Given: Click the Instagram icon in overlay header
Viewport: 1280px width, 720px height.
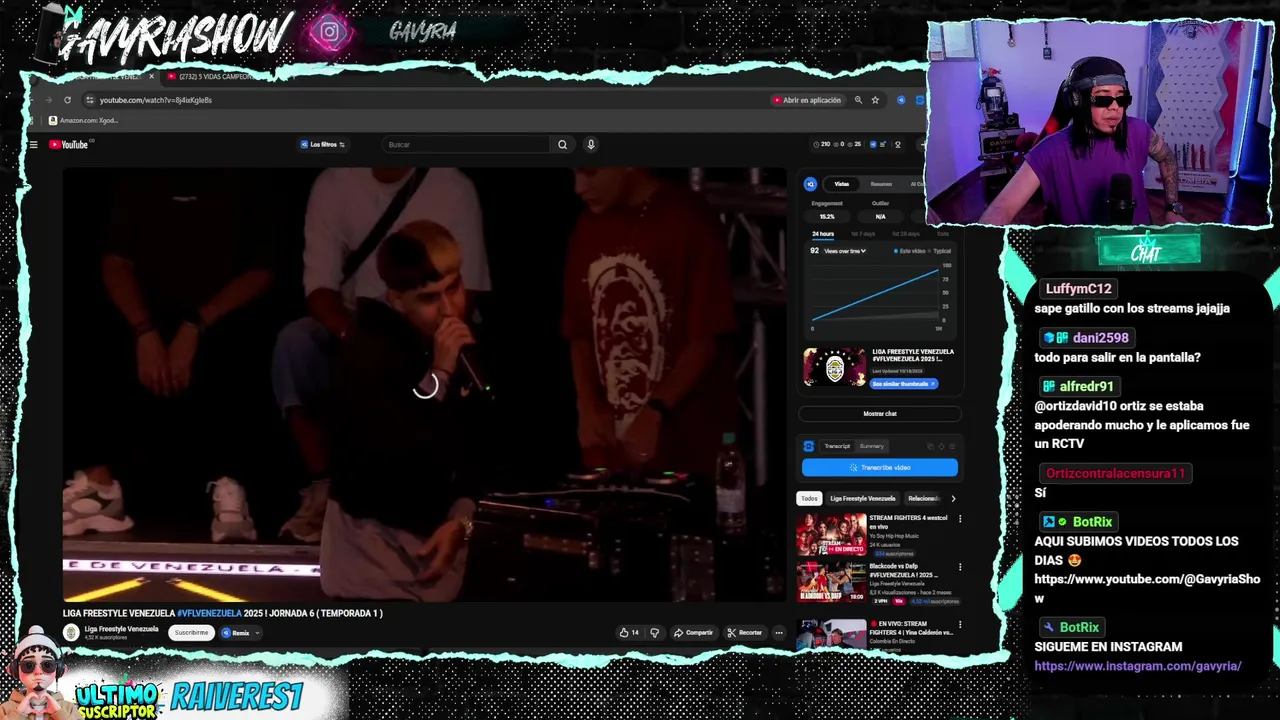Looking at the screenshot, I should pos(329,32).
